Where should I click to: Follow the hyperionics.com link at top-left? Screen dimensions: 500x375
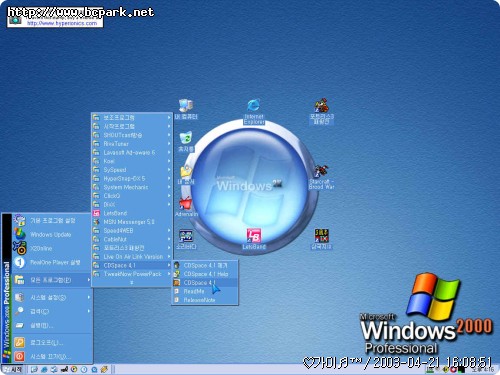62,23
